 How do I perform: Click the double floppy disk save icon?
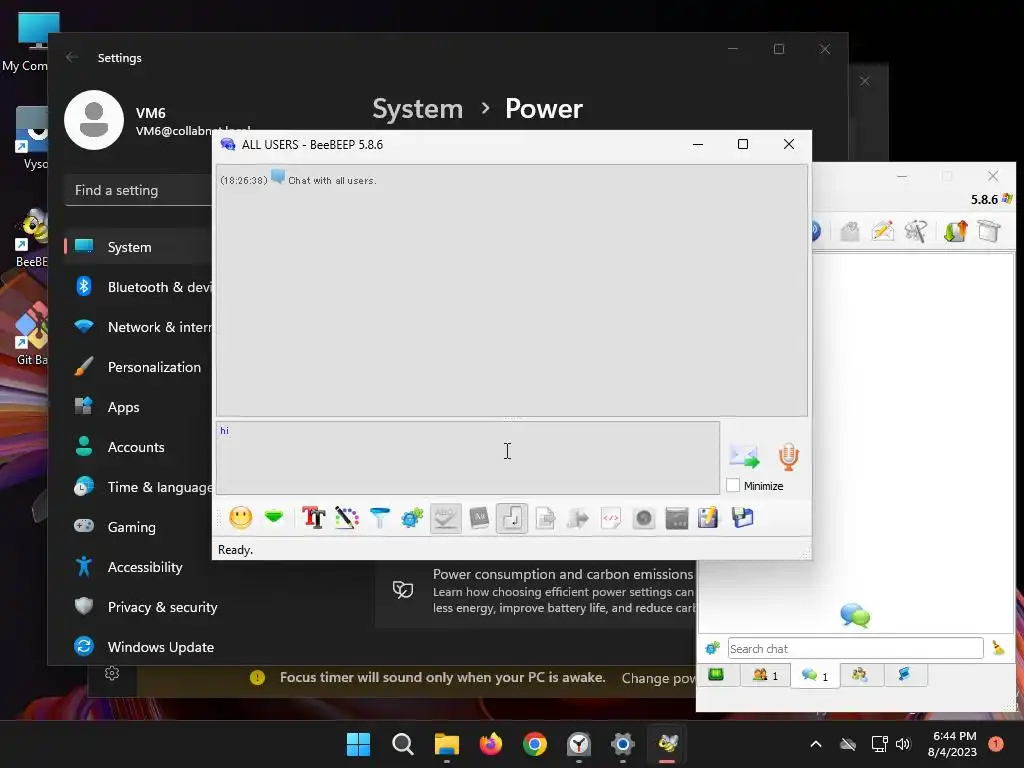[743, 518]
